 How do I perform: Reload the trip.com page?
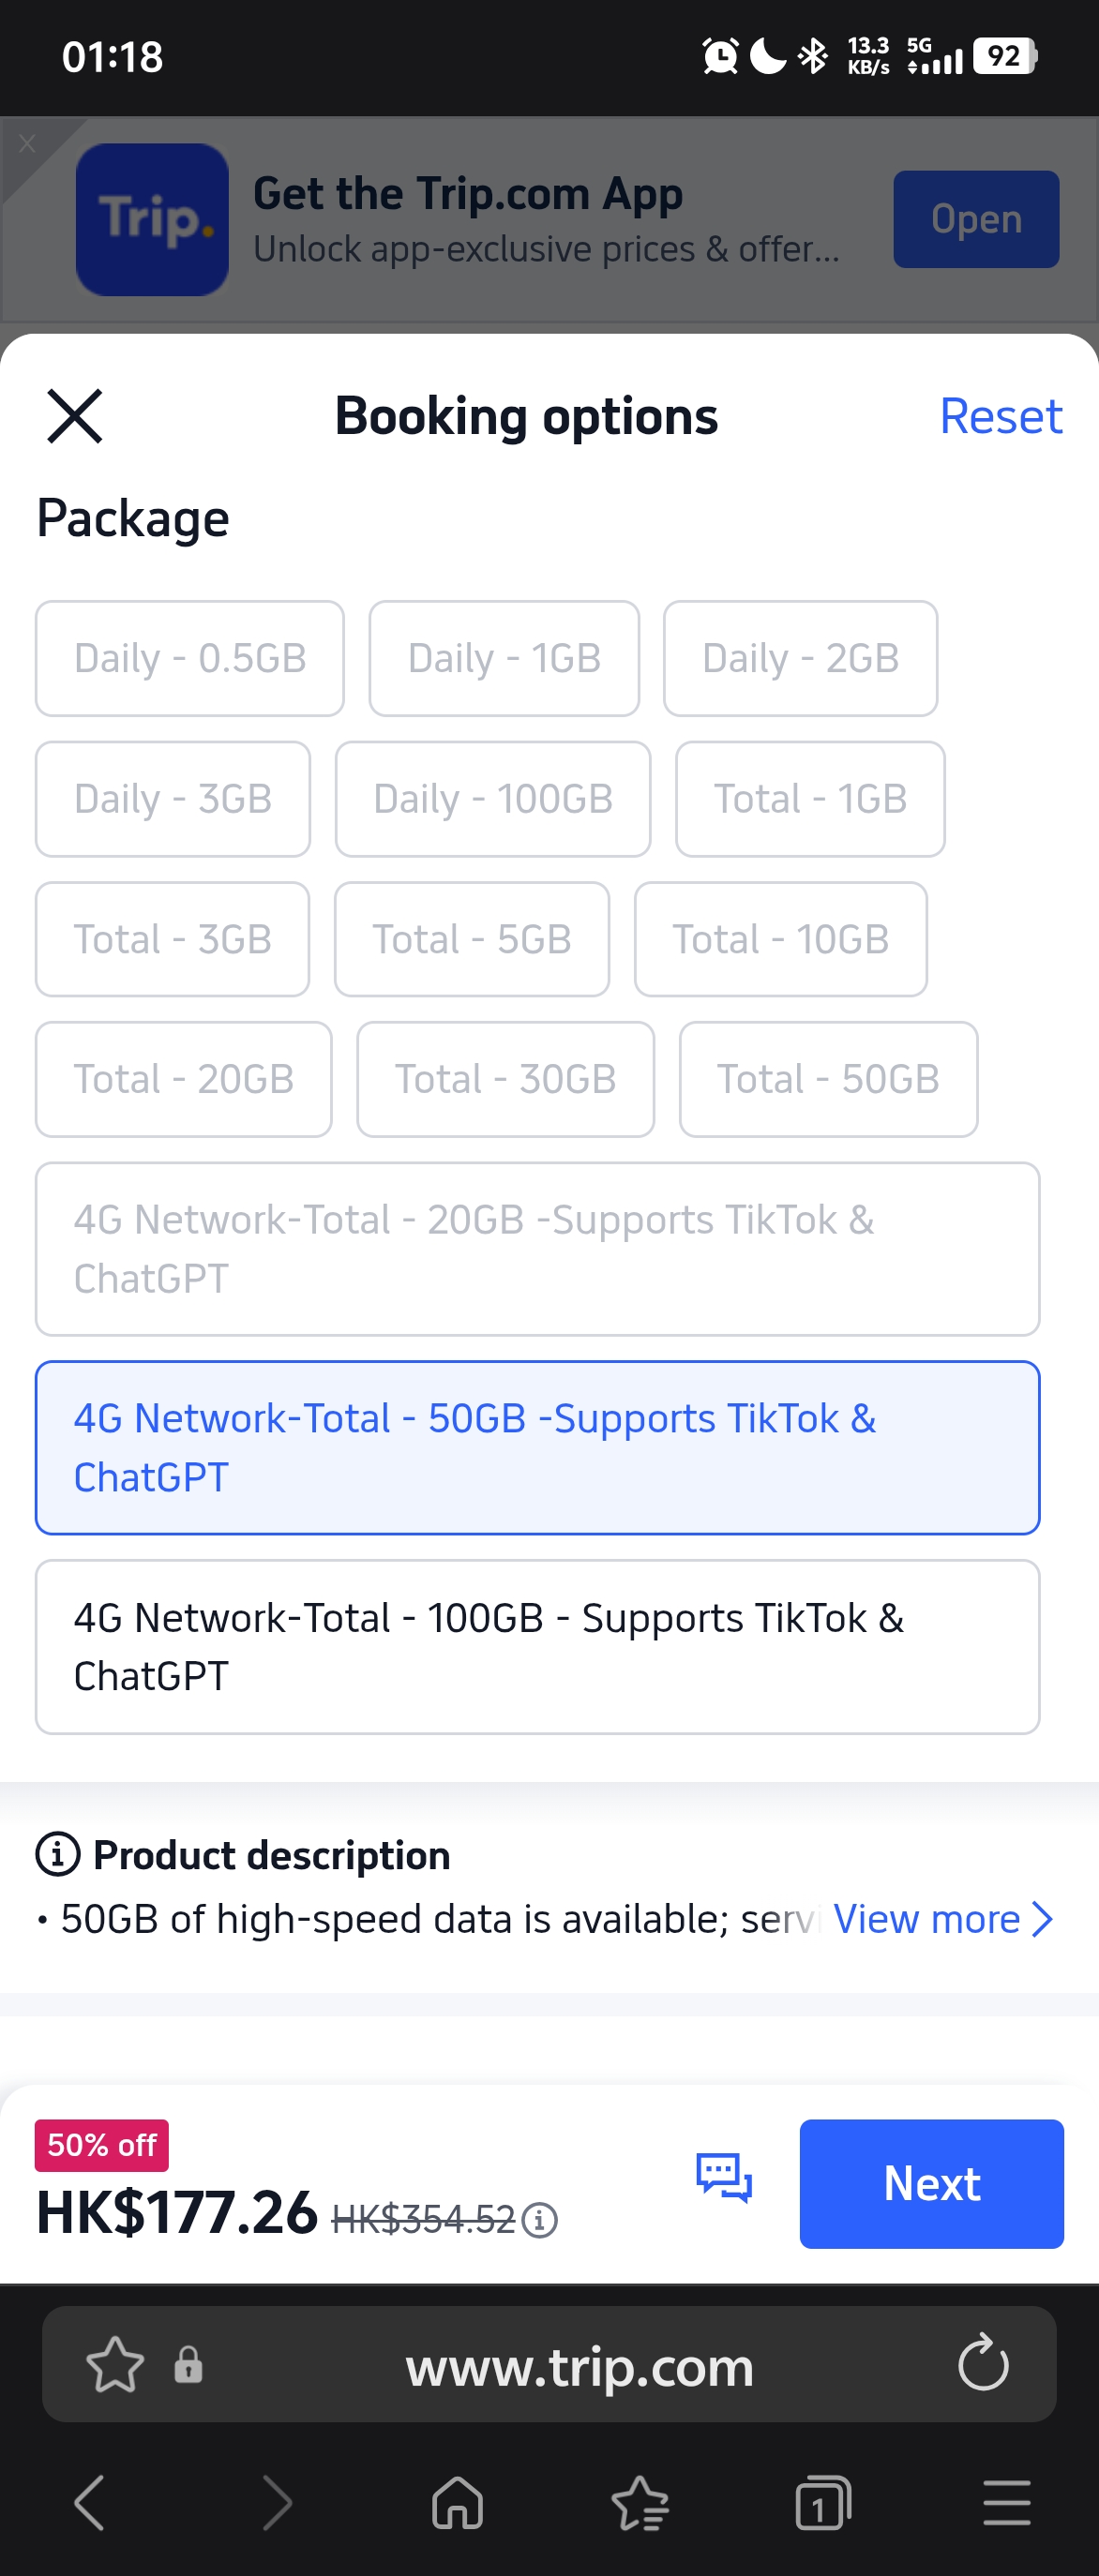point(983,2363)
